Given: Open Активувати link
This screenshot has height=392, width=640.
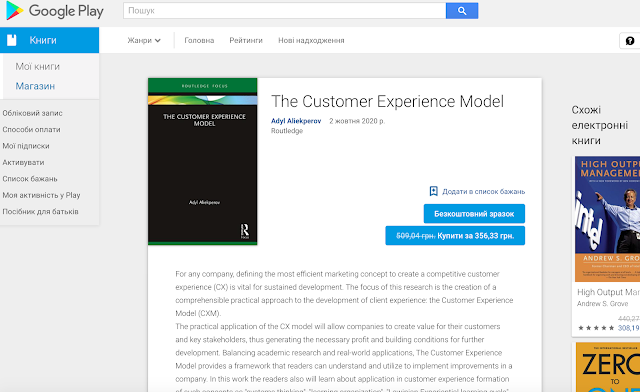Looking at the screenshot, I should 23,163.
